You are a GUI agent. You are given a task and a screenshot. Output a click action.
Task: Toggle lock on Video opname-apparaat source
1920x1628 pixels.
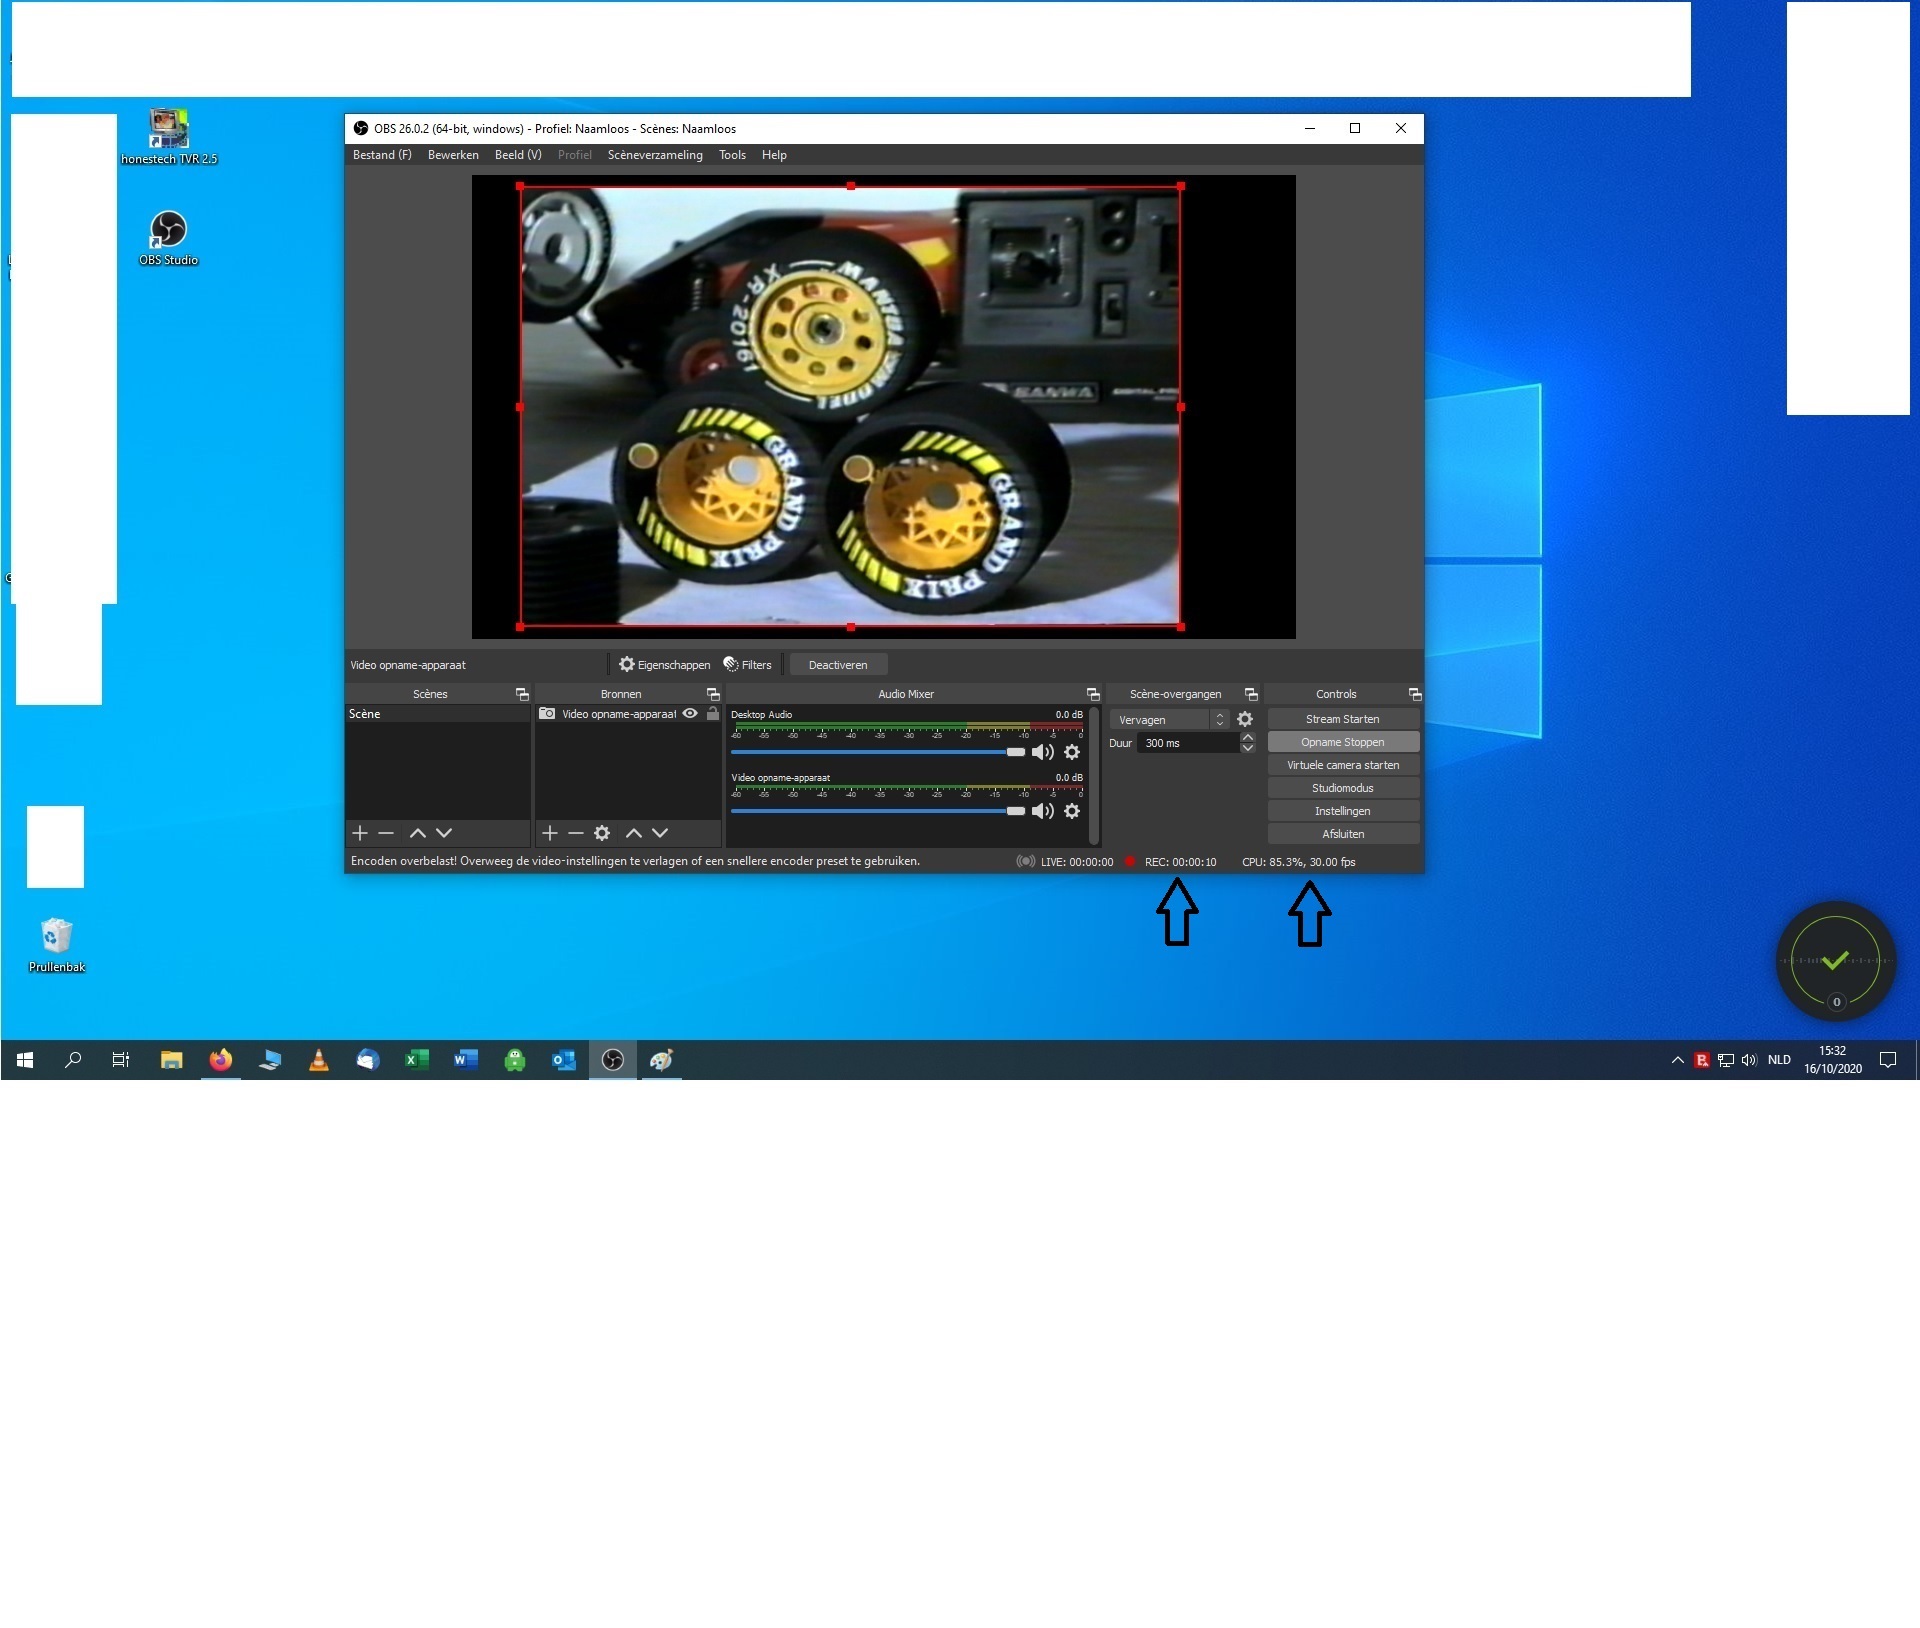(713, 714)
